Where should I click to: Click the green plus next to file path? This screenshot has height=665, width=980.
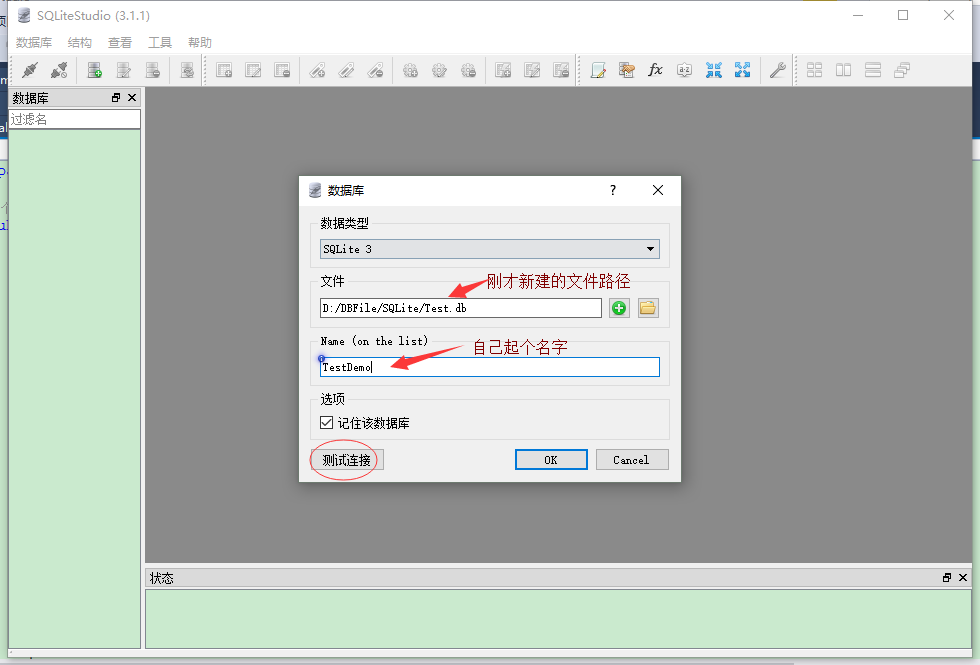point(618,307)
